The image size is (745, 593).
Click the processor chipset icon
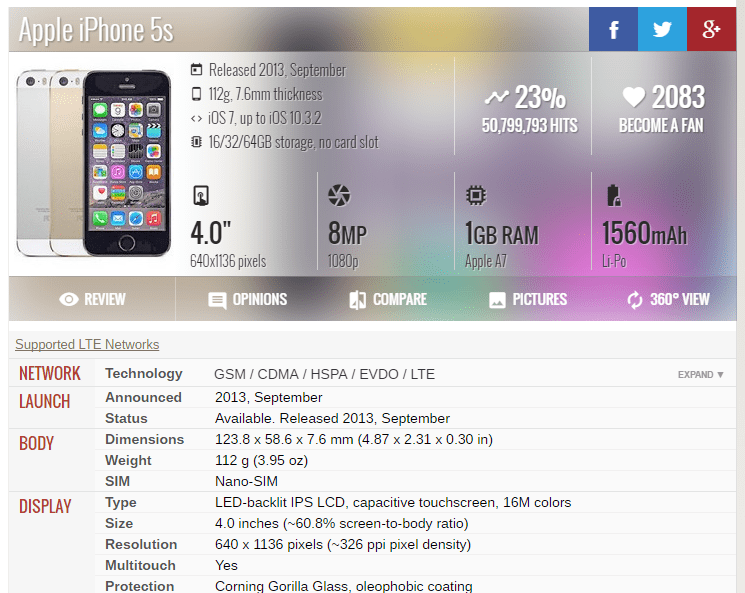click(x=476, y=195)
